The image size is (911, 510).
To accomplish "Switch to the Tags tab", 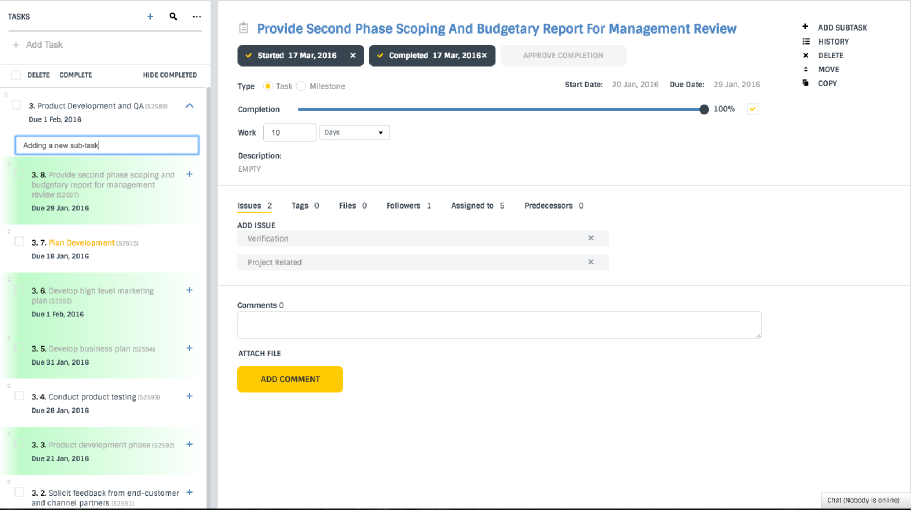I will point(305,206).
